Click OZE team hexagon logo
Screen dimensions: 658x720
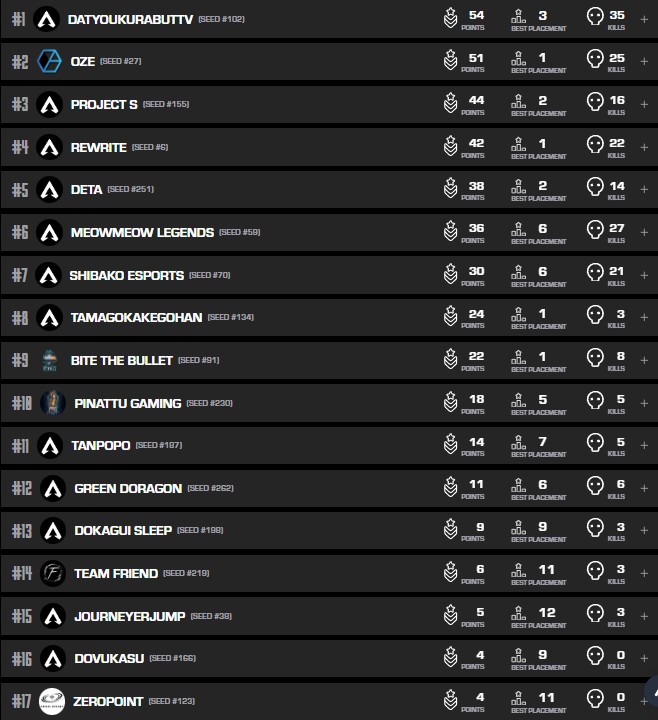pyautogui.click(x=49, y=62)
